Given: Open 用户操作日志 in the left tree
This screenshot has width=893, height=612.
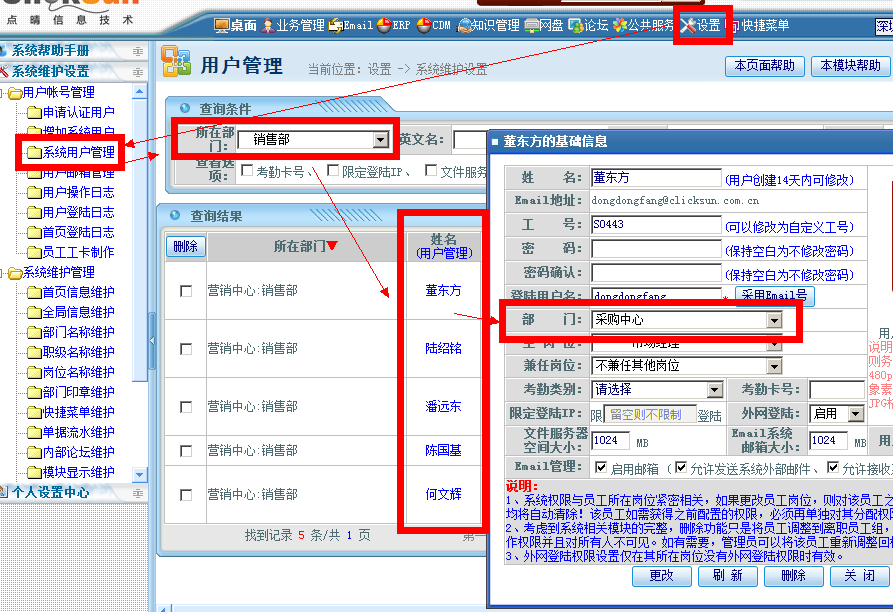Looking at the screenshot, I should [x=77, y=192].
